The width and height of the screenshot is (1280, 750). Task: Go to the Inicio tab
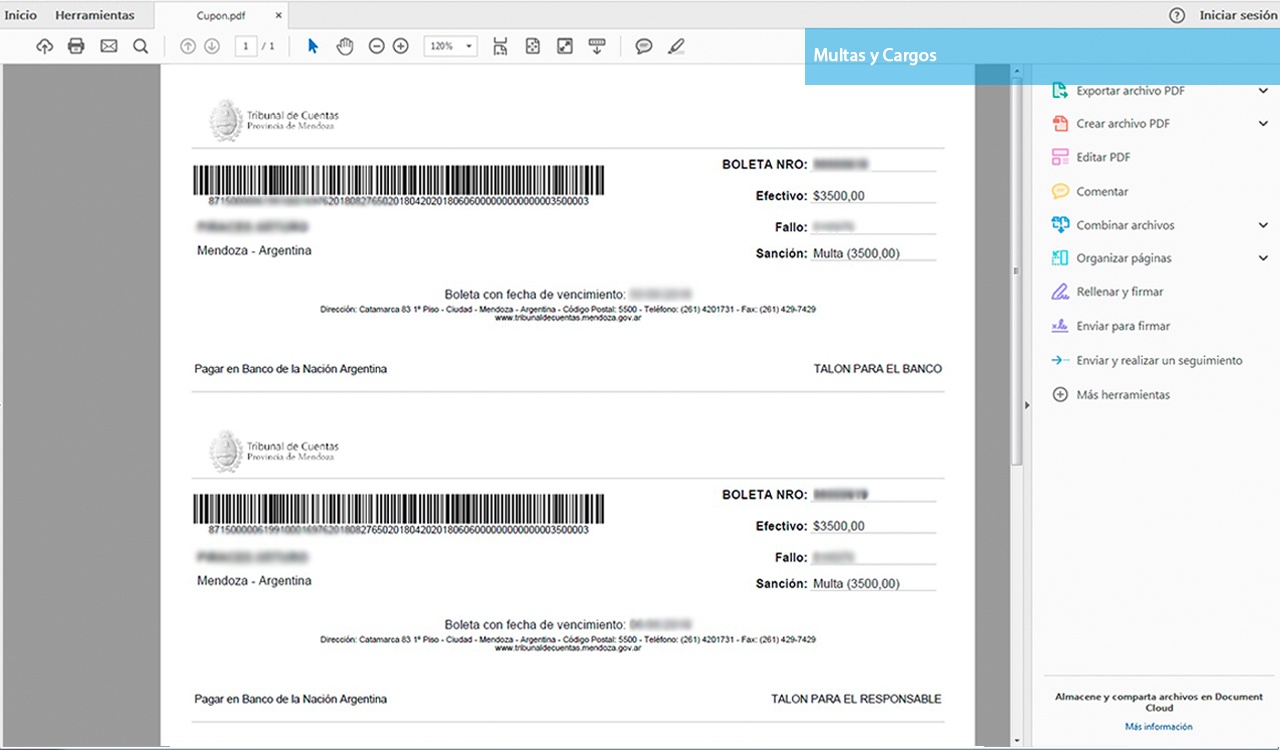pos(20,15)
